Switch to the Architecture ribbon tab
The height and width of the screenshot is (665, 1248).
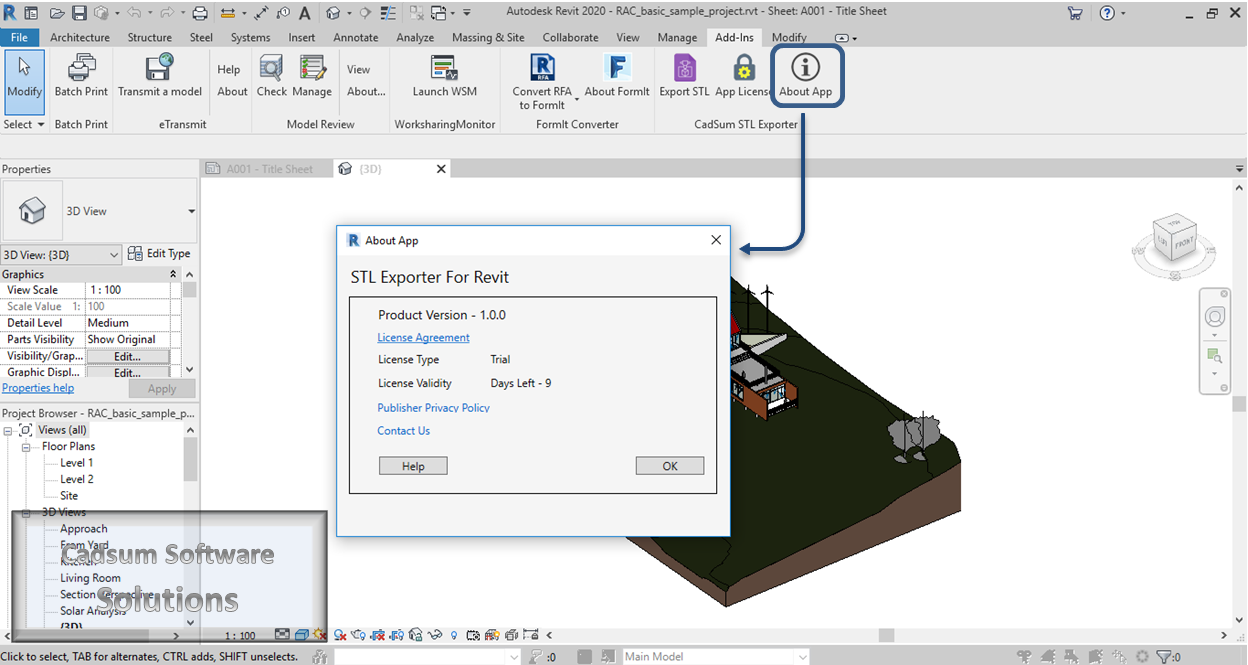[80, 37]
